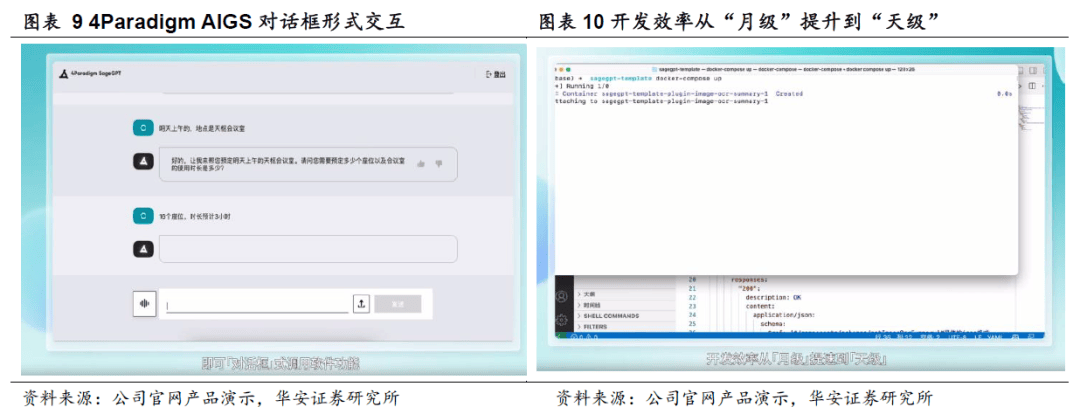Click the voice input waveform icon
Image resolution: width=1080 pixels, height=414 pixels.
coord(146,304)
